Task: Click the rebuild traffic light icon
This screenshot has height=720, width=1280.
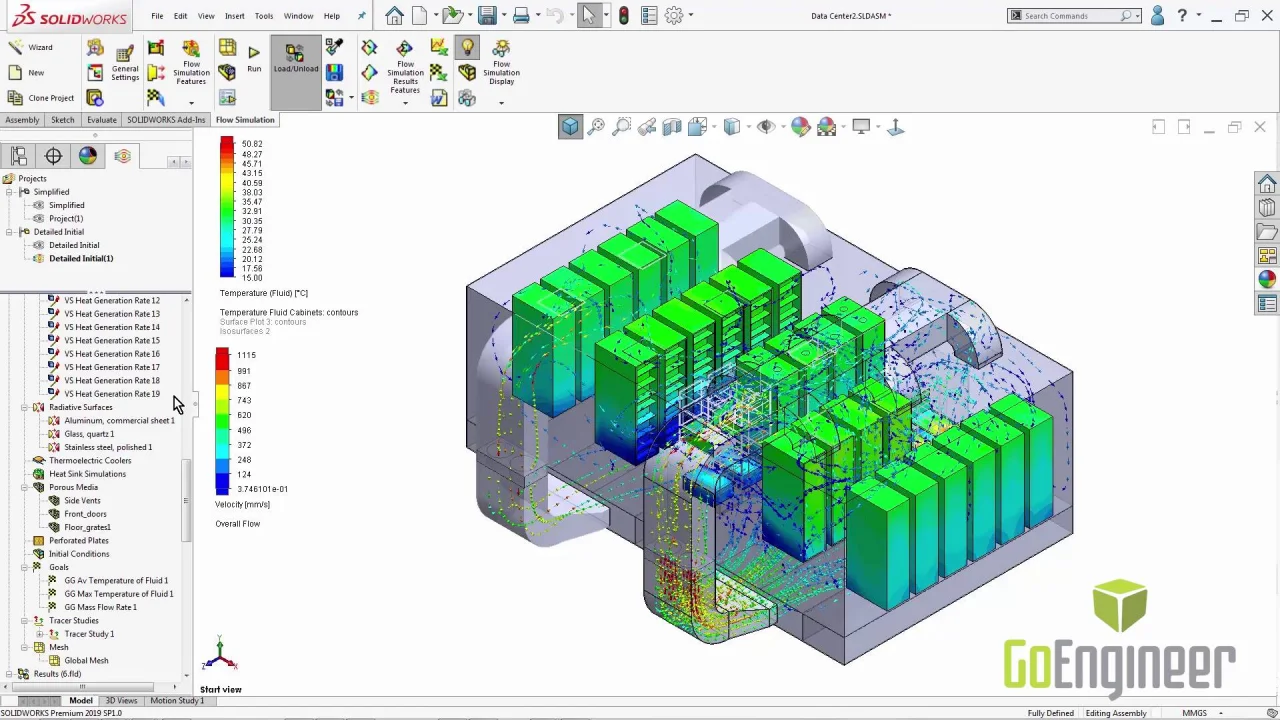Action: pyautogui.click(x=624, y=15)
